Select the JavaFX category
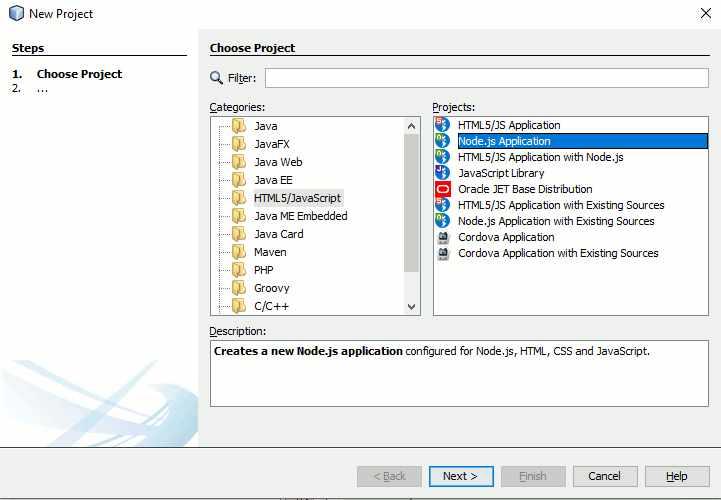Screen dimensions: 721x500 (272, 144)
